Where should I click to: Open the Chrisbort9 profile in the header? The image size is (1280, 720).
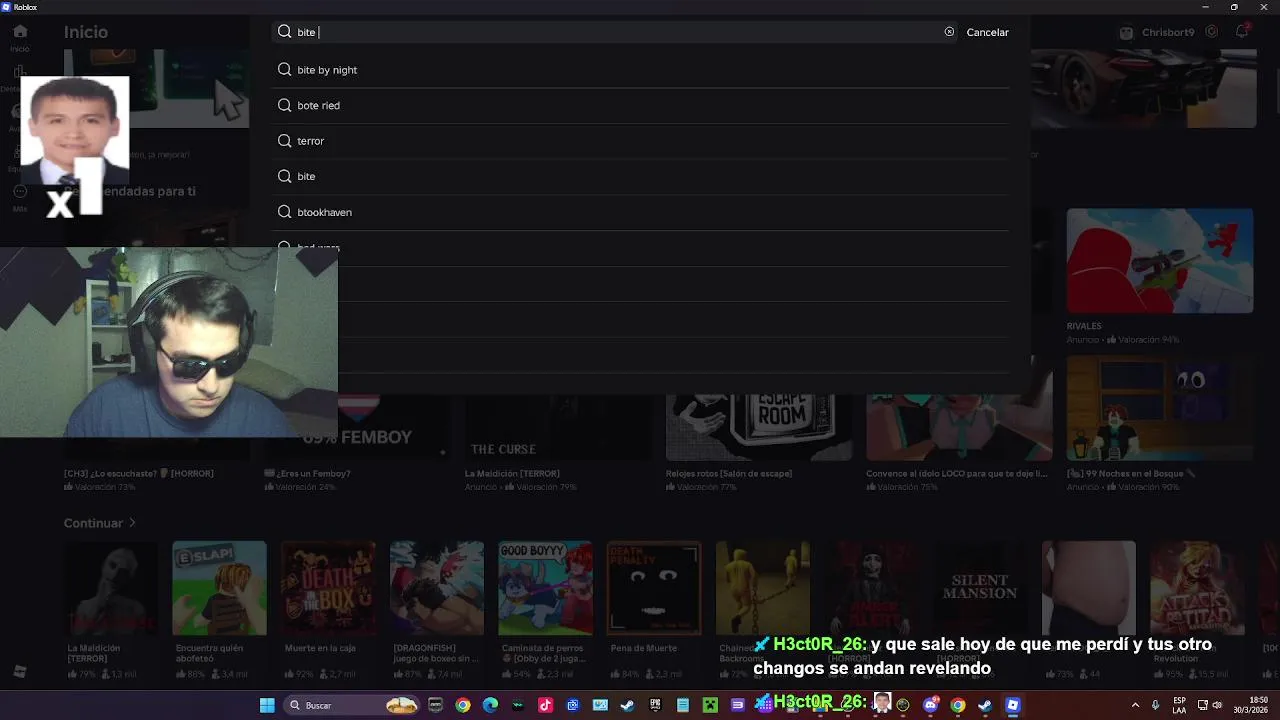point(1158,32)
